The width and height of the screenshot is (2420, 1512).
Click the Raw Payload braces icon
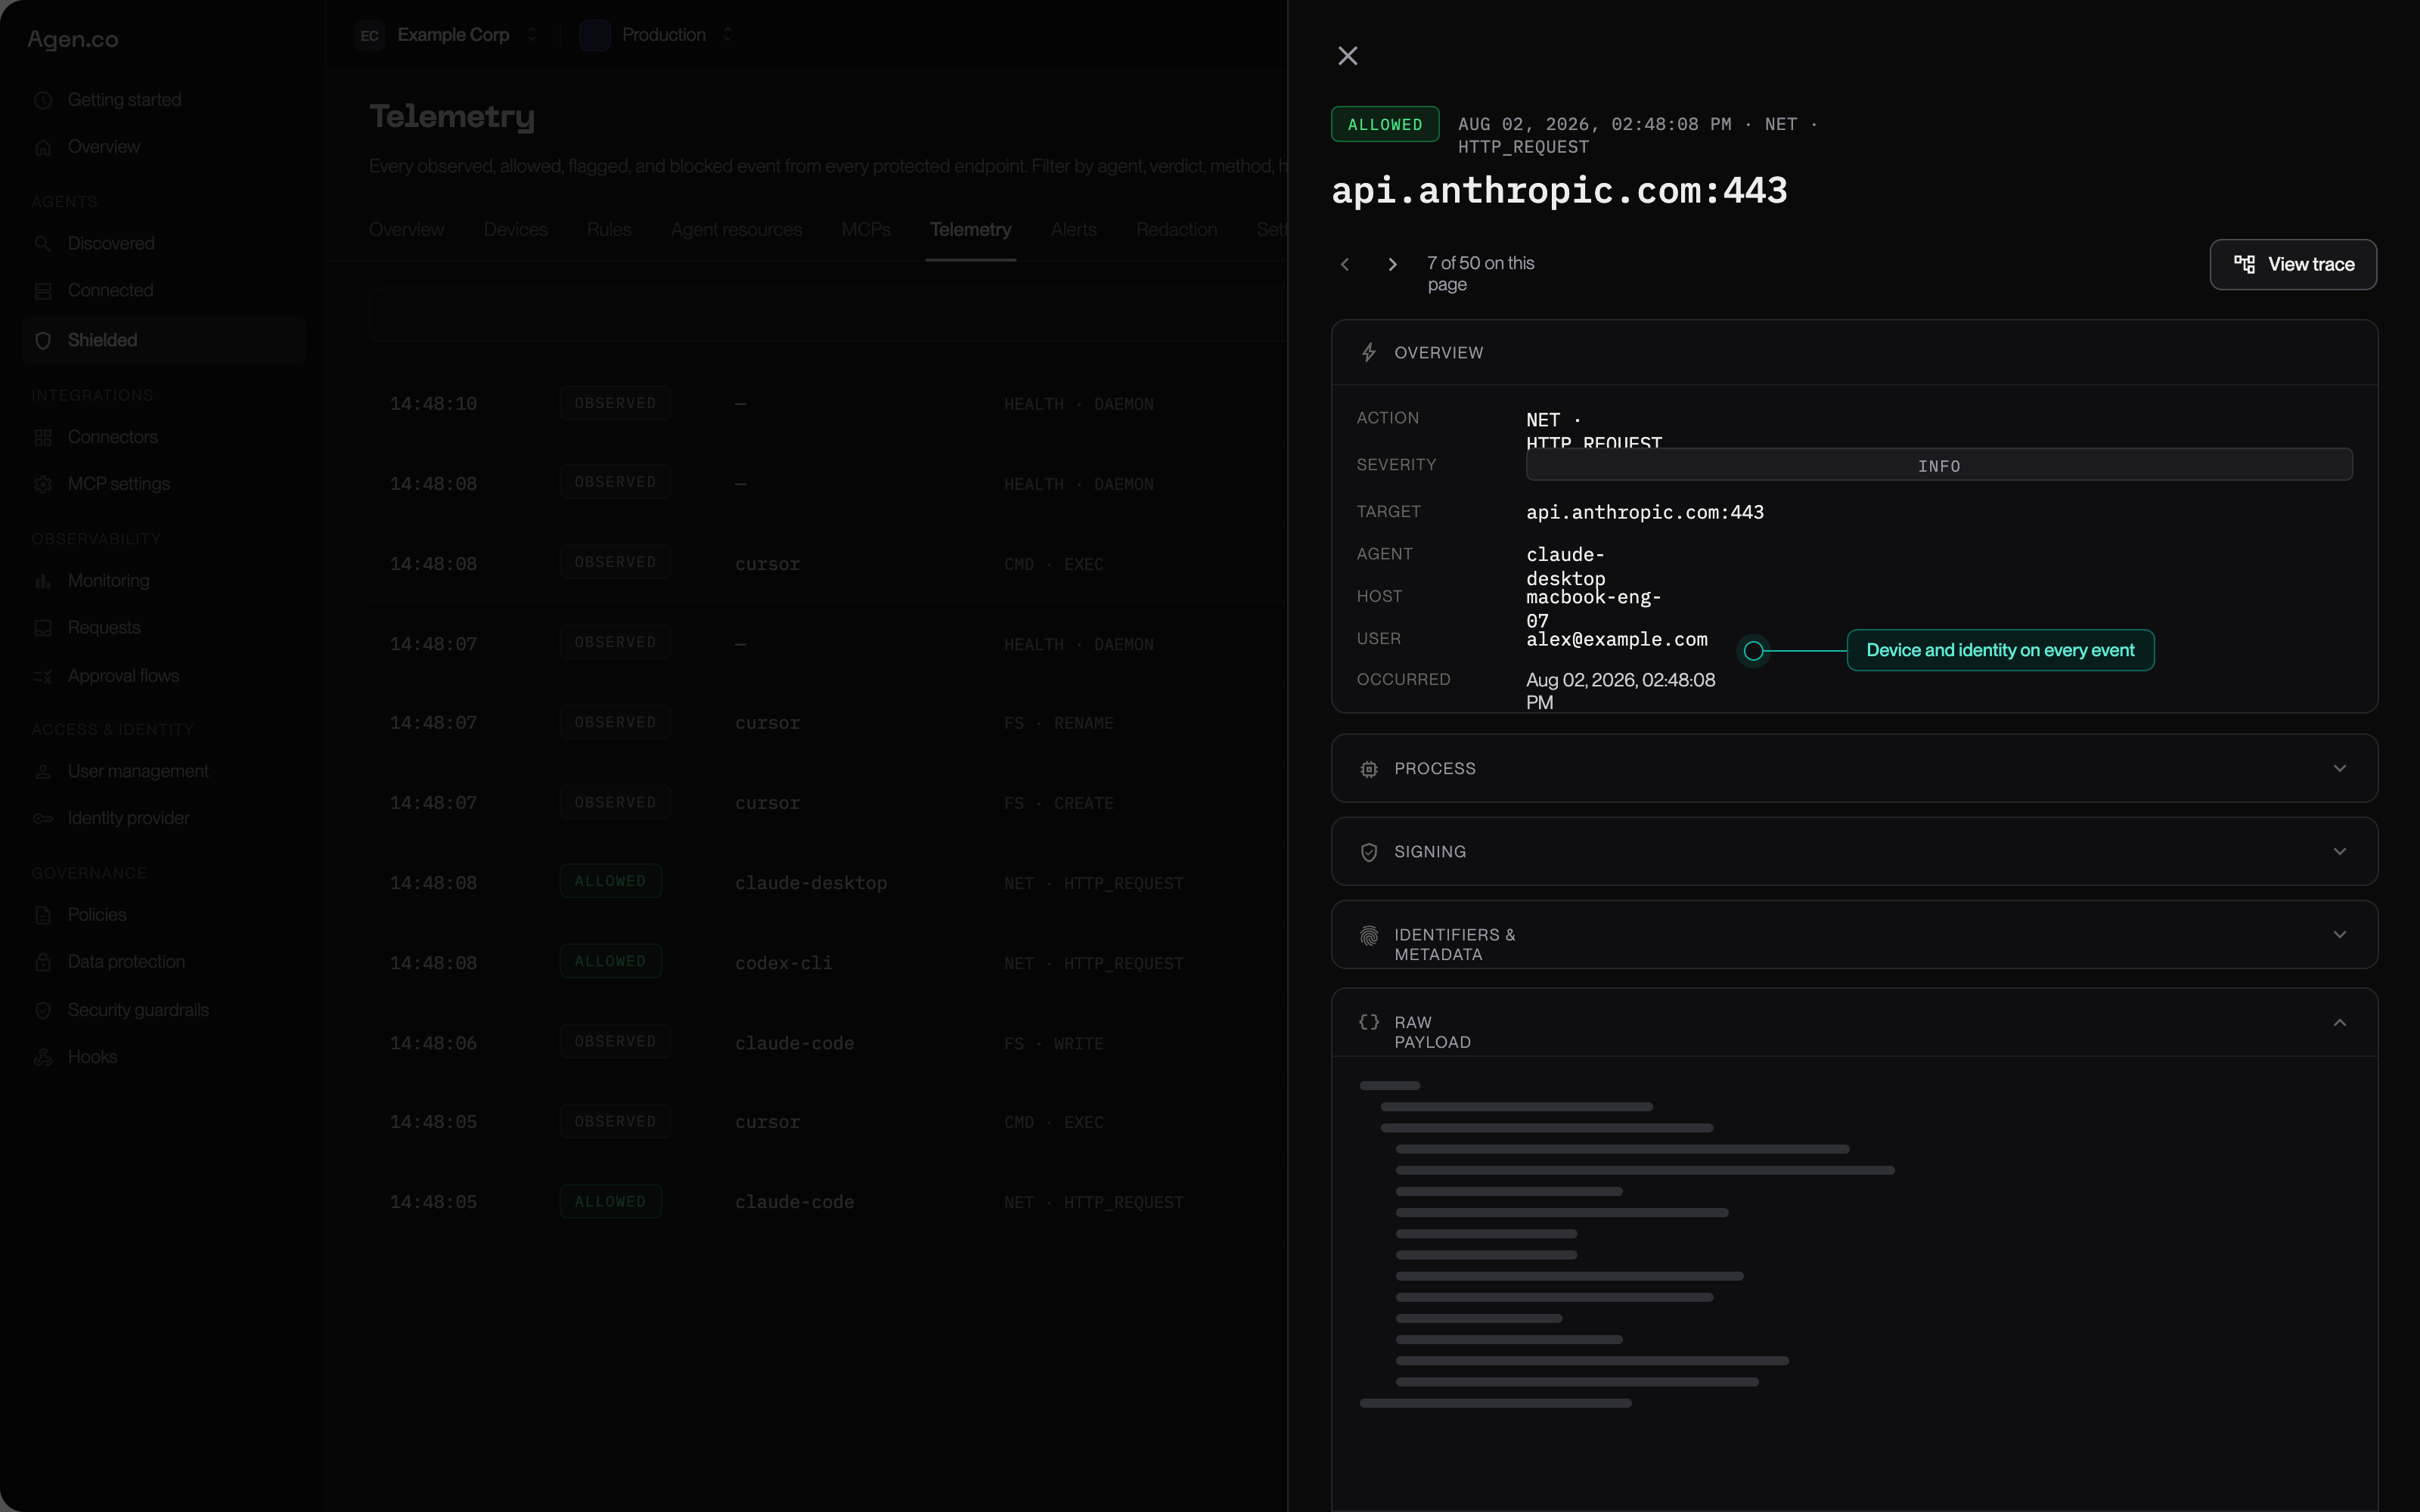click(x=1369, y=1022)
